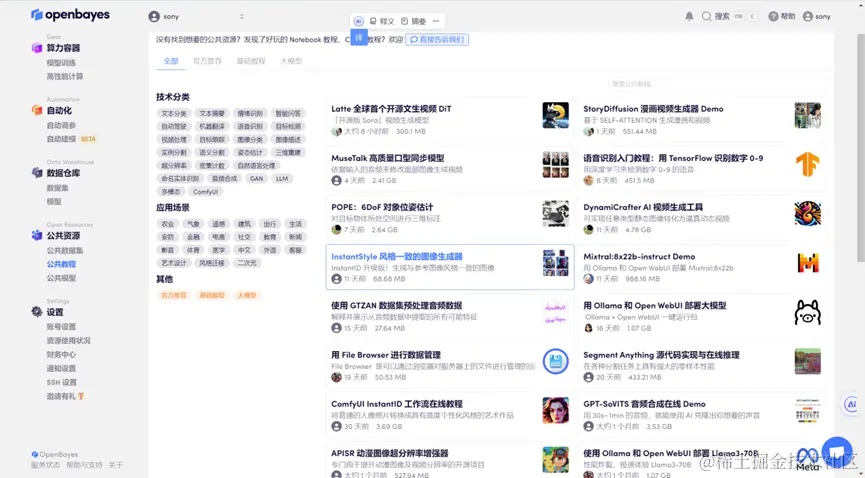Click the 释义 button in floating toolbar
This screenshot has height=478, width=865.
[382, 21]
